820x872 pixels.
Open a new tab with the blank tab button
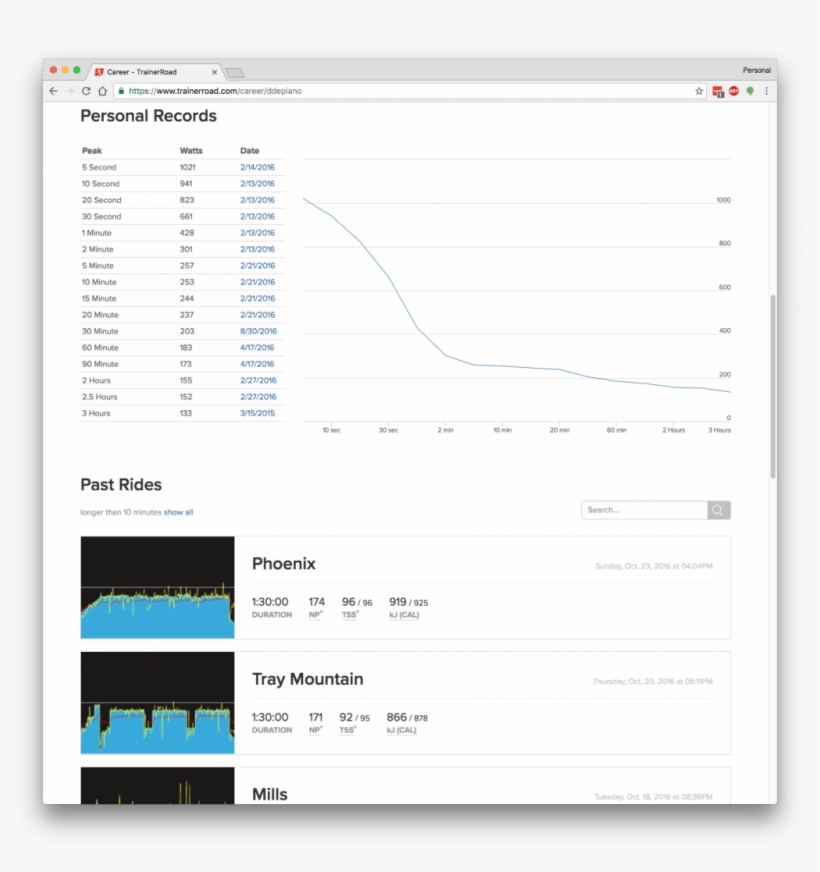coord(234,72)
